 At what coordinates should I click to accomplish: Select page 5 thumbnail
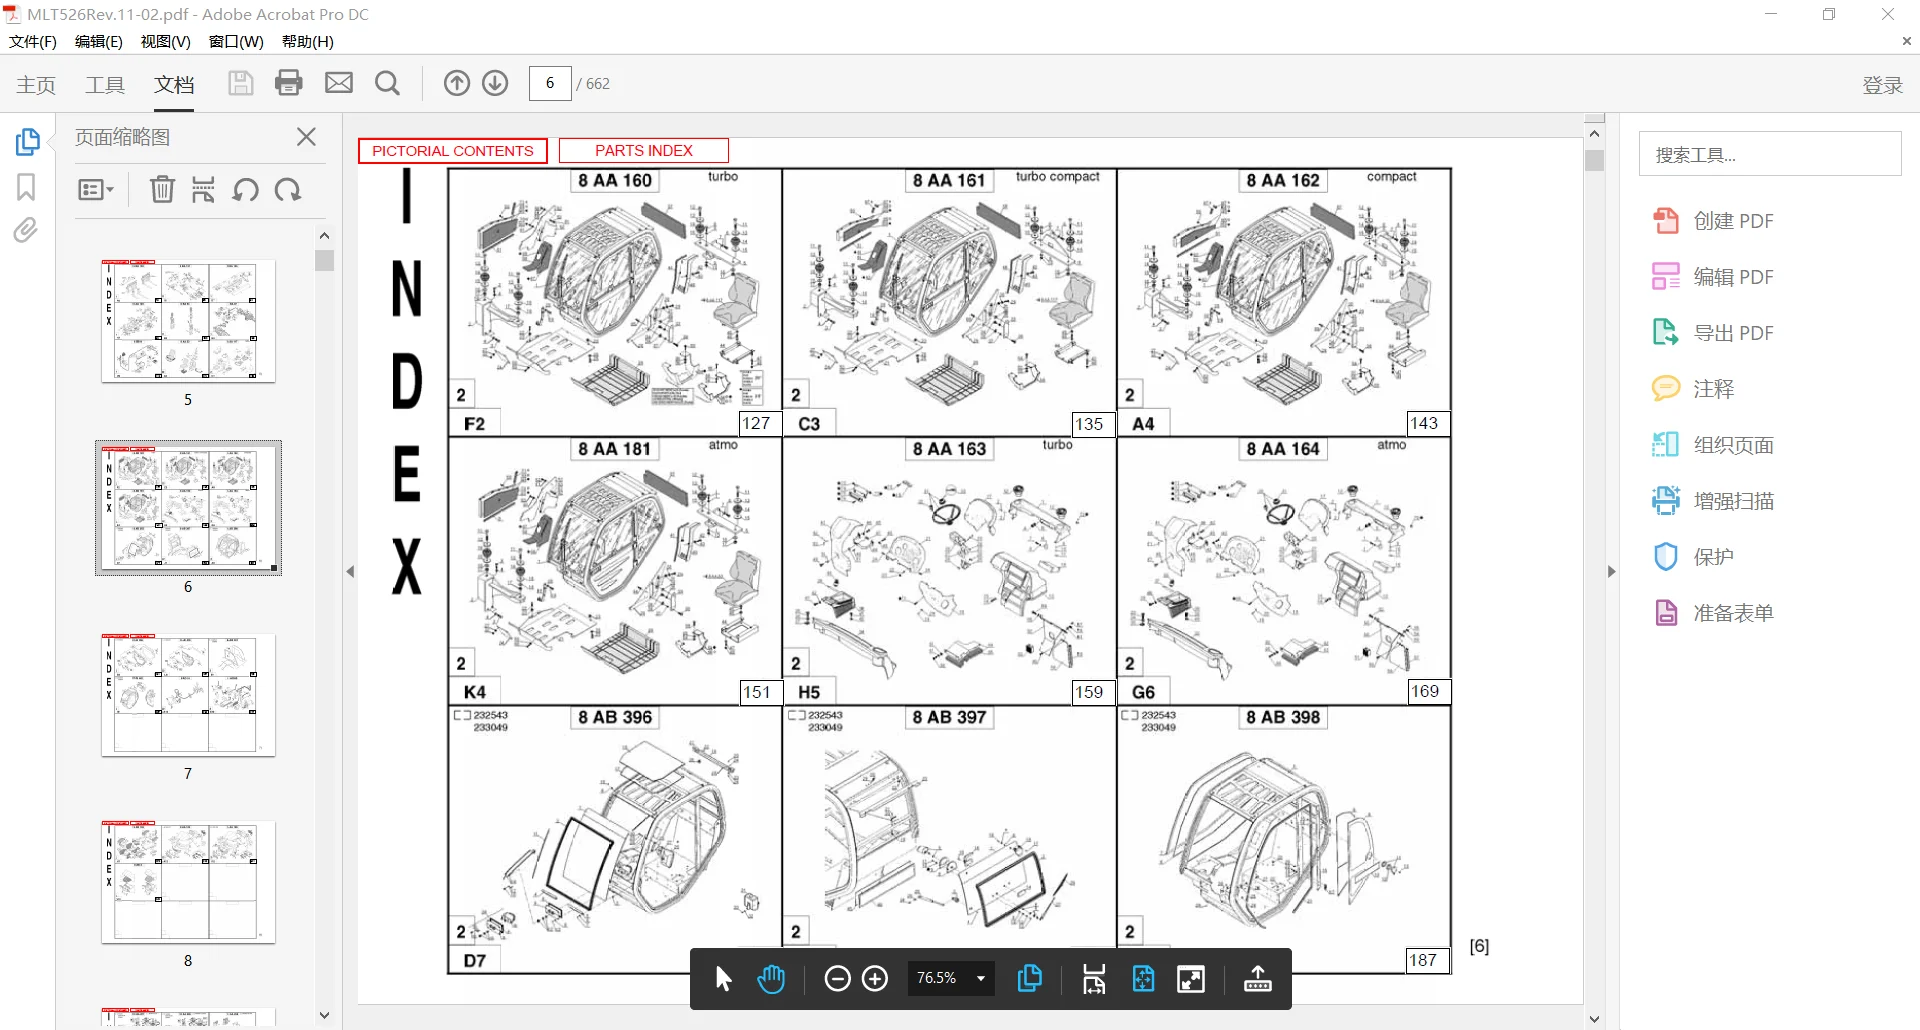188,321
